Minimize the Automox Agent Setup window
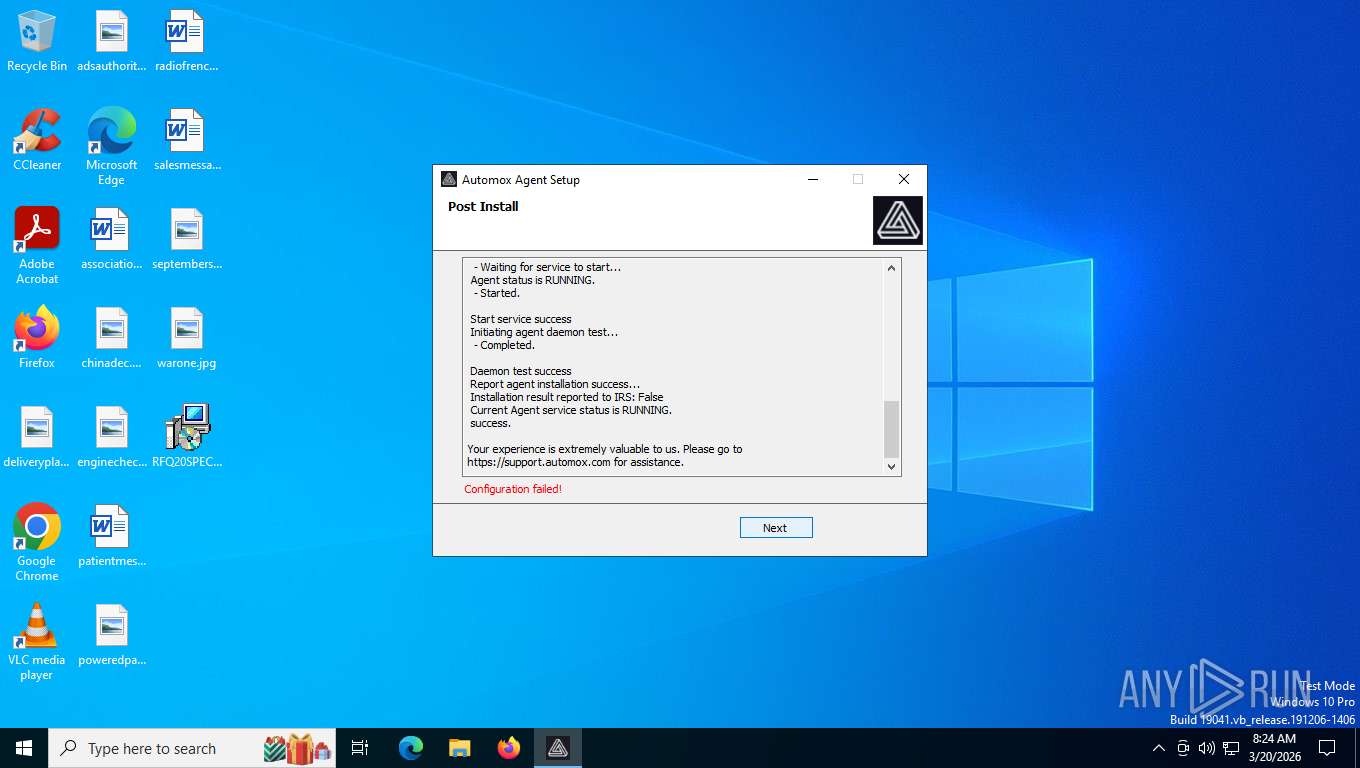This screenshot has width=1360, height=768. click(x=812, y=180)
